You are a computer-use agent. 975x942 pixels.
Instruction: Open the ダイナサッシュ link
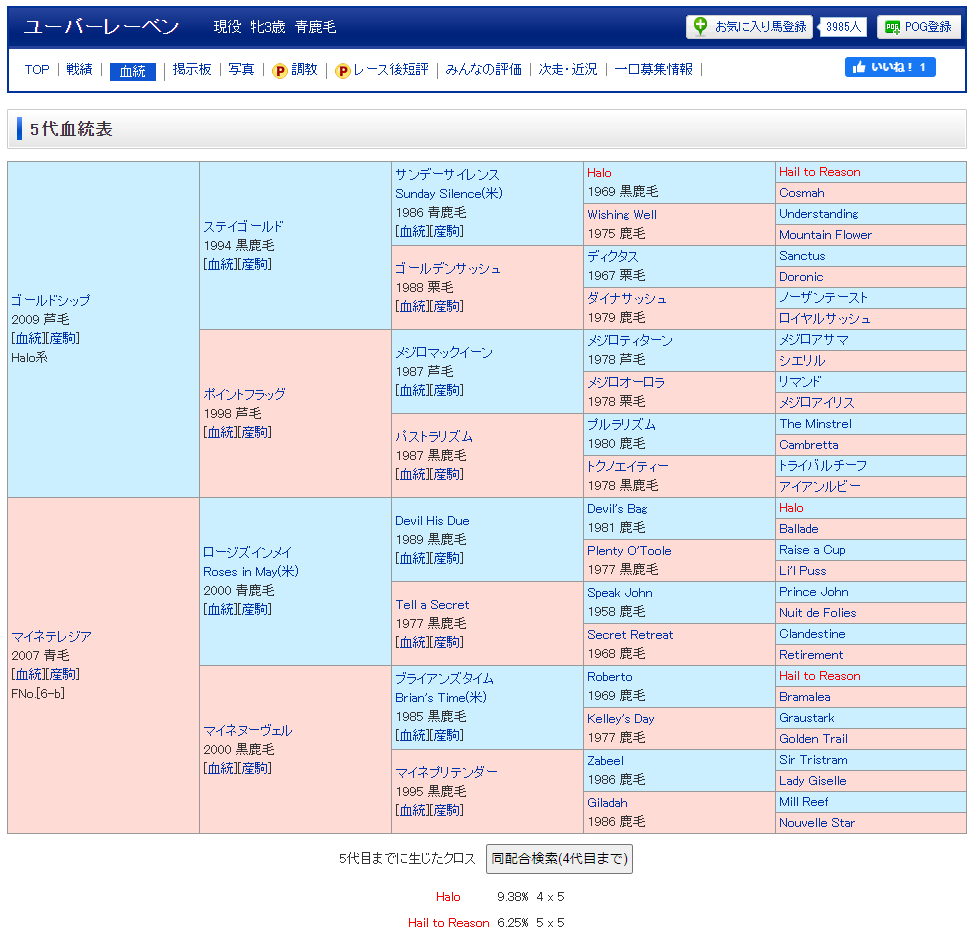(627, 298)
